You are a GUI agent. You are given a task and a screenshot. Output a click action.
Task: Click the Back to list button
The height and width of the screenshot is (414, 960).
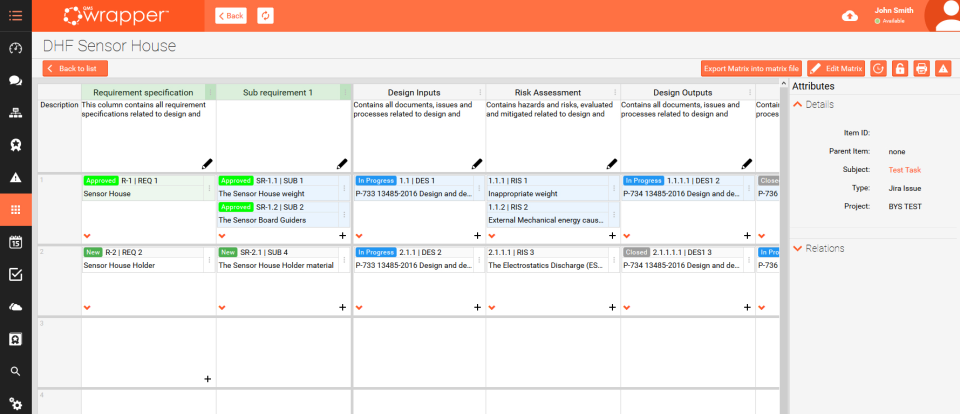(x=75, y=68)
